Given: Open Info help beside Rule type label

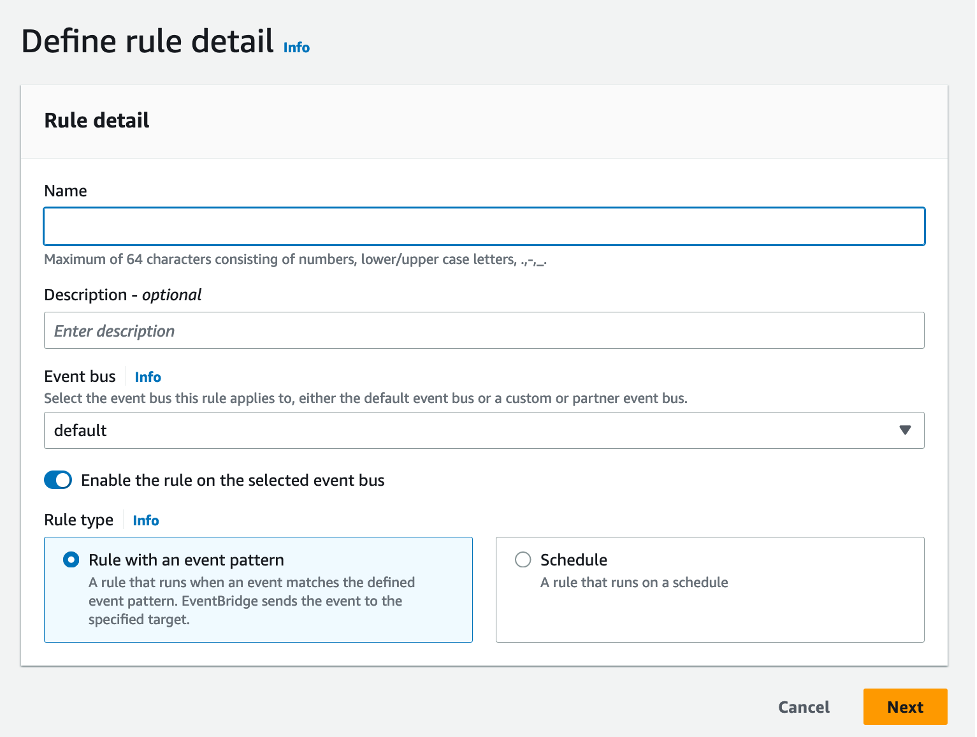Looking at the screenshot, I should (145, 520).
